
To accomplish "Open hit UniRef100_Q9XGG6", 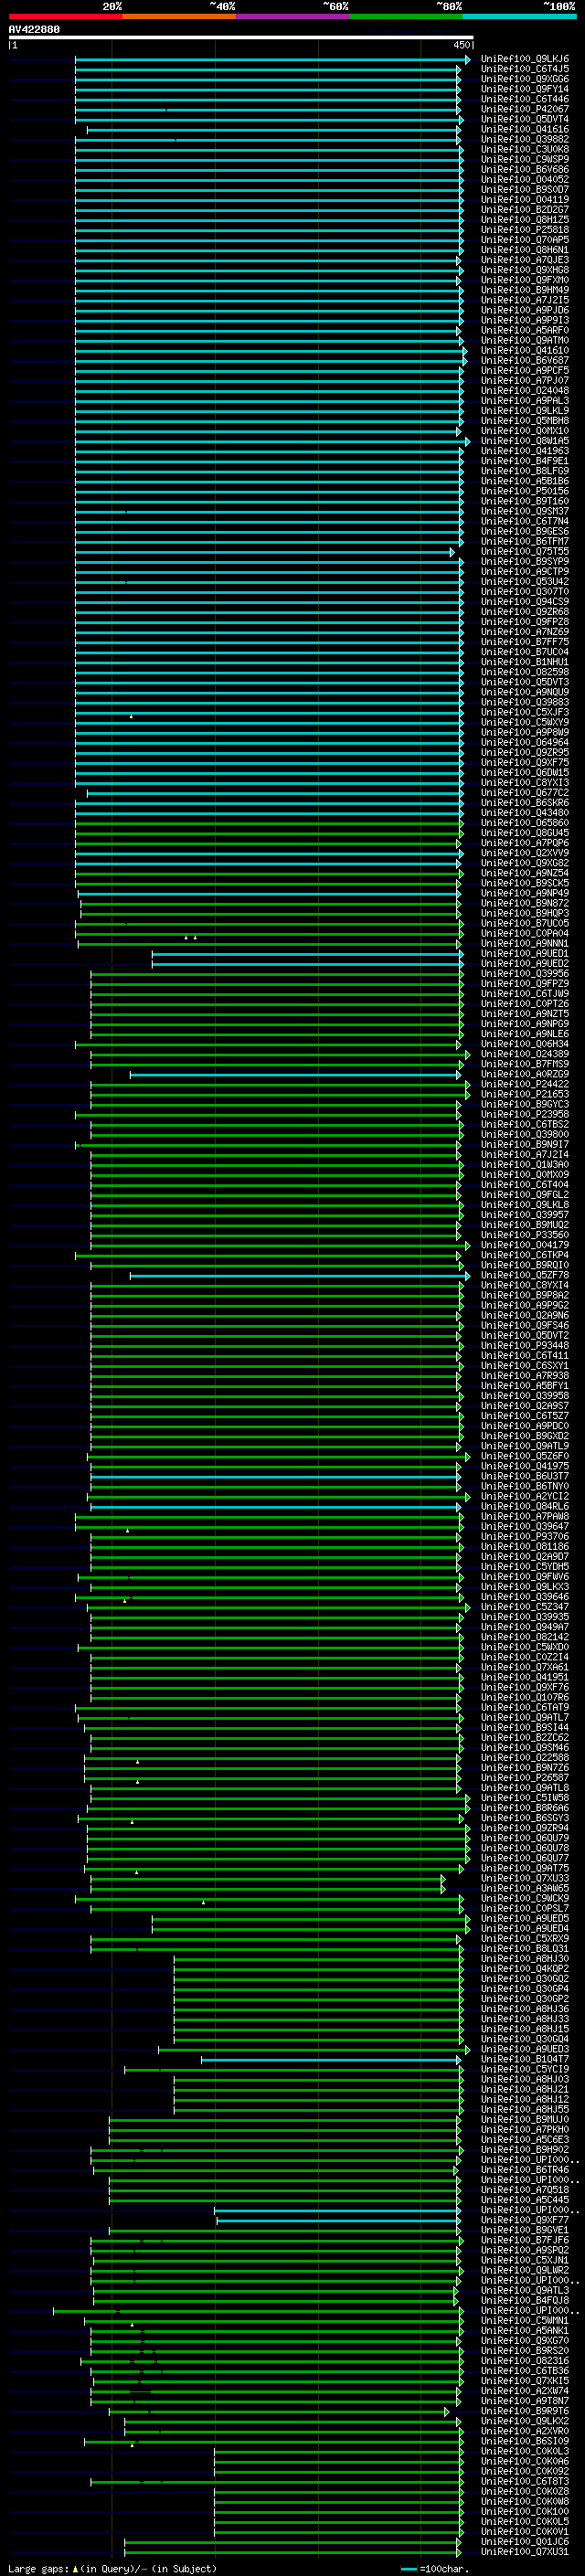I will tap(525, 79).
